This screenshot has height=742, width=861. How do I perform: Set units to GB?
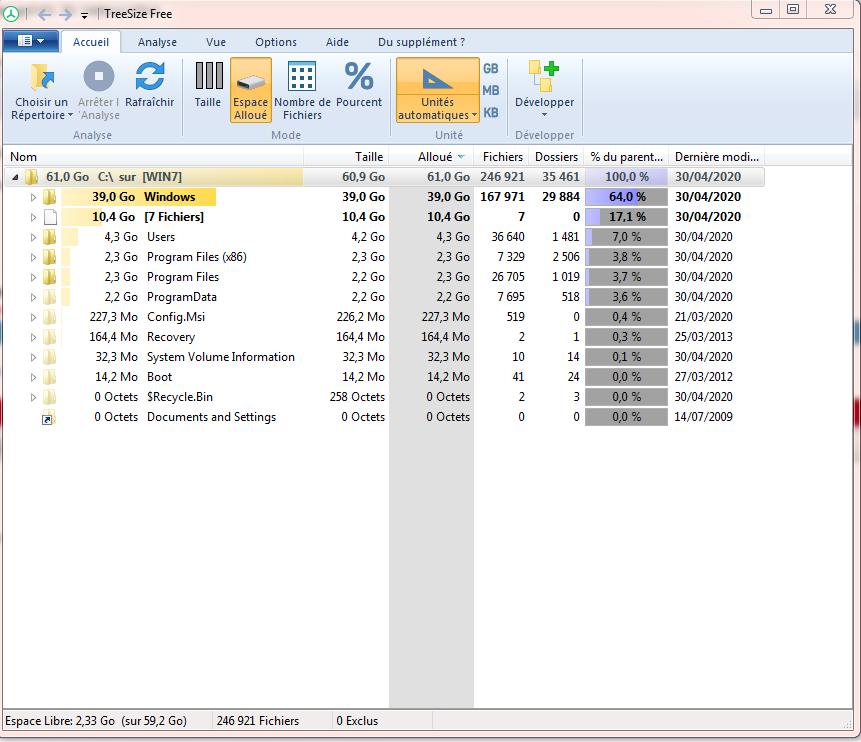coord(491,69)
